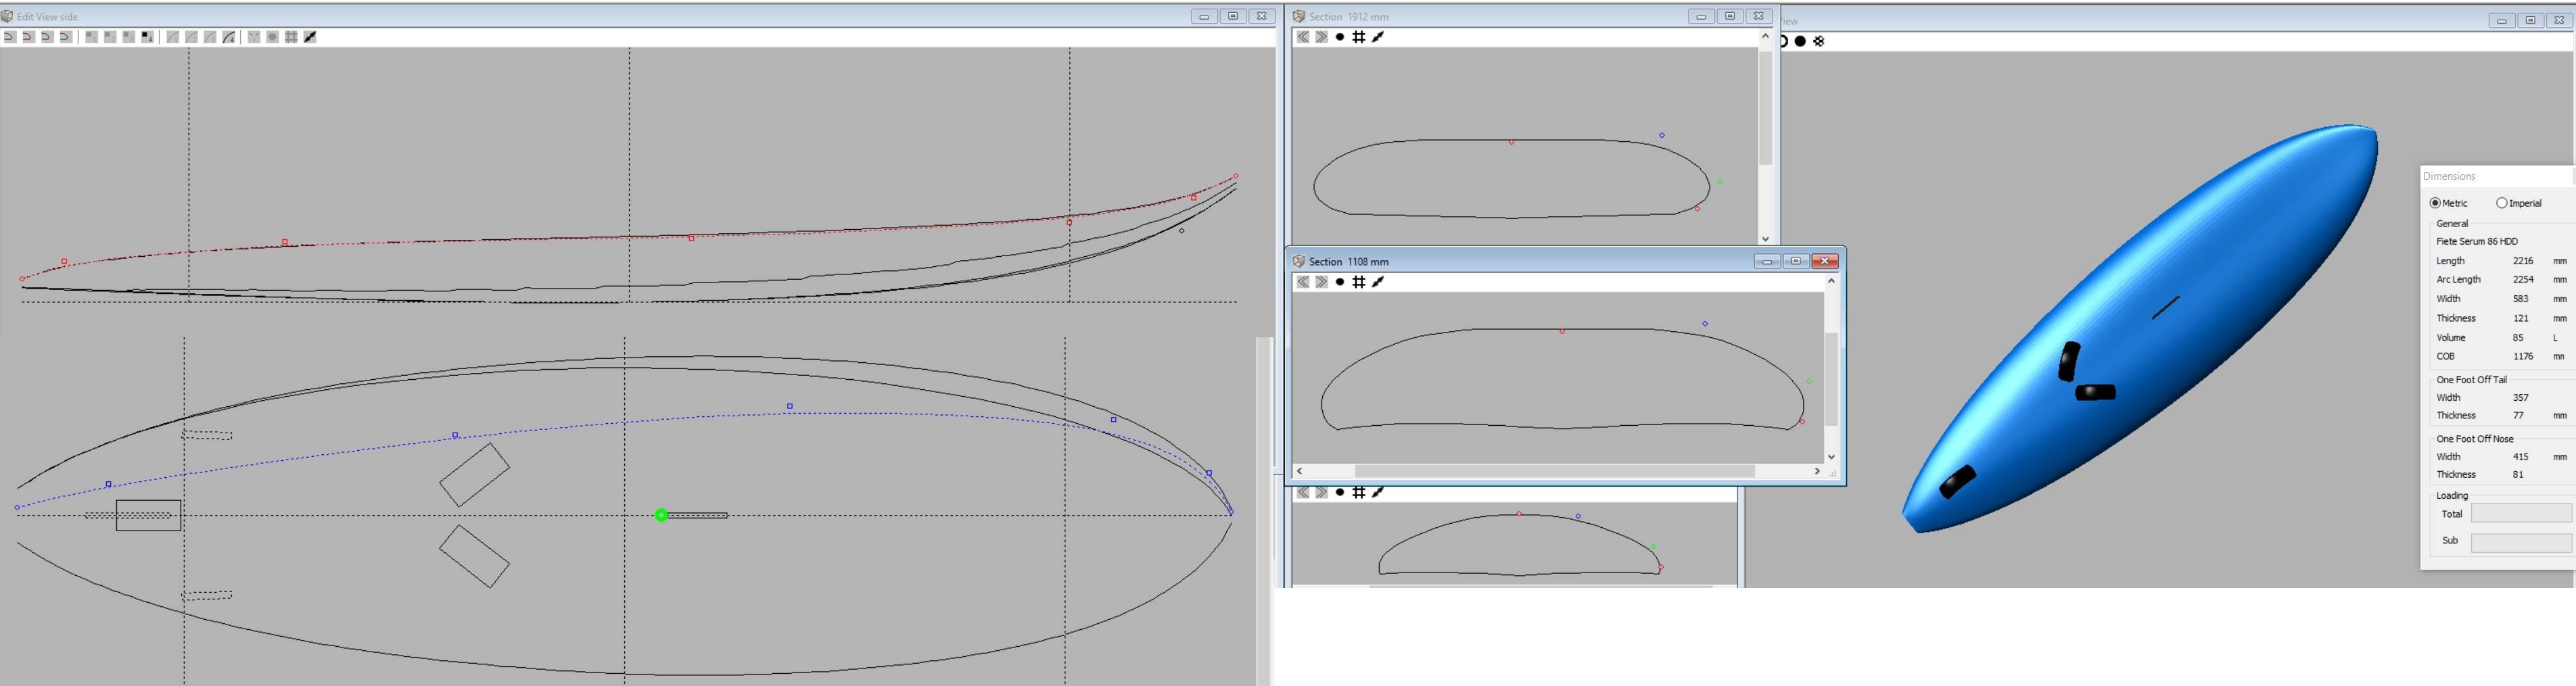
Task: Select the curve 4 icon in Edit View toolbar
Action: pos(229,37)
